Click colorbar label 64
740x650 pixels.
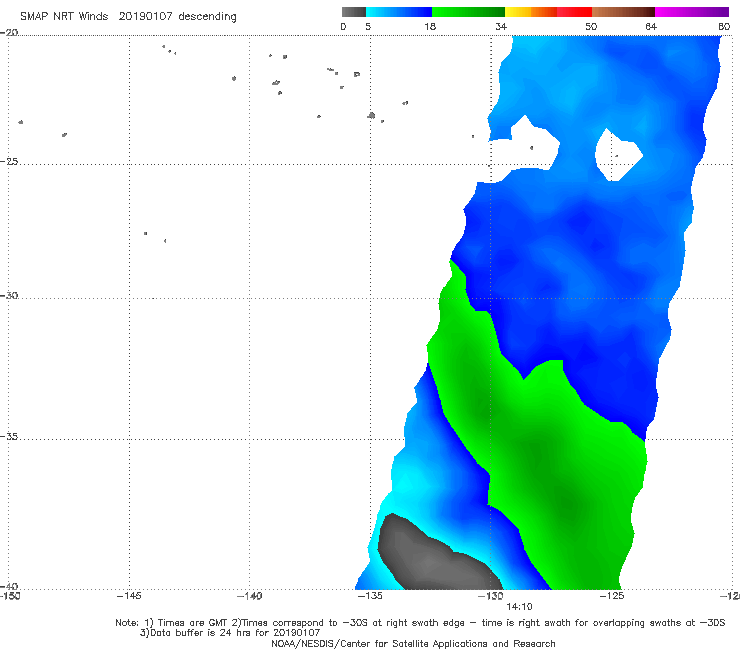point(651,26)
